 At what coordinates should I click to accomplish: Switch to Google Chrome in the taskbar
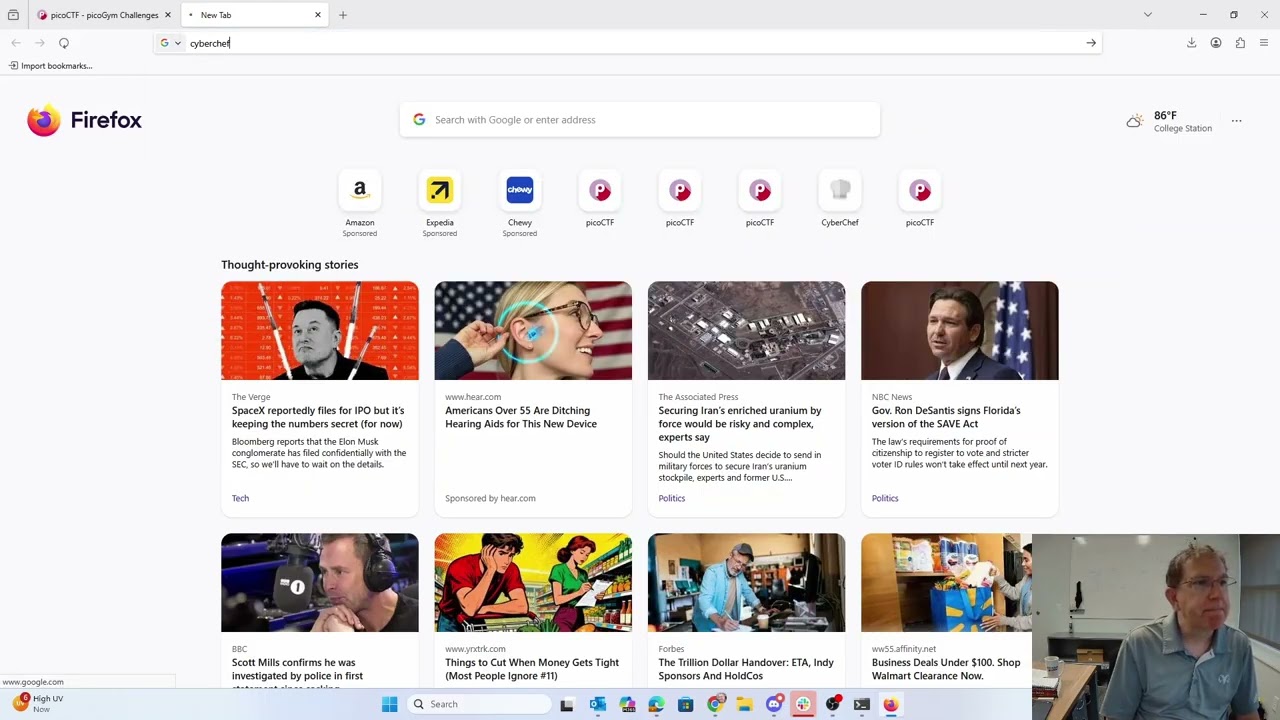coord(715,704)
